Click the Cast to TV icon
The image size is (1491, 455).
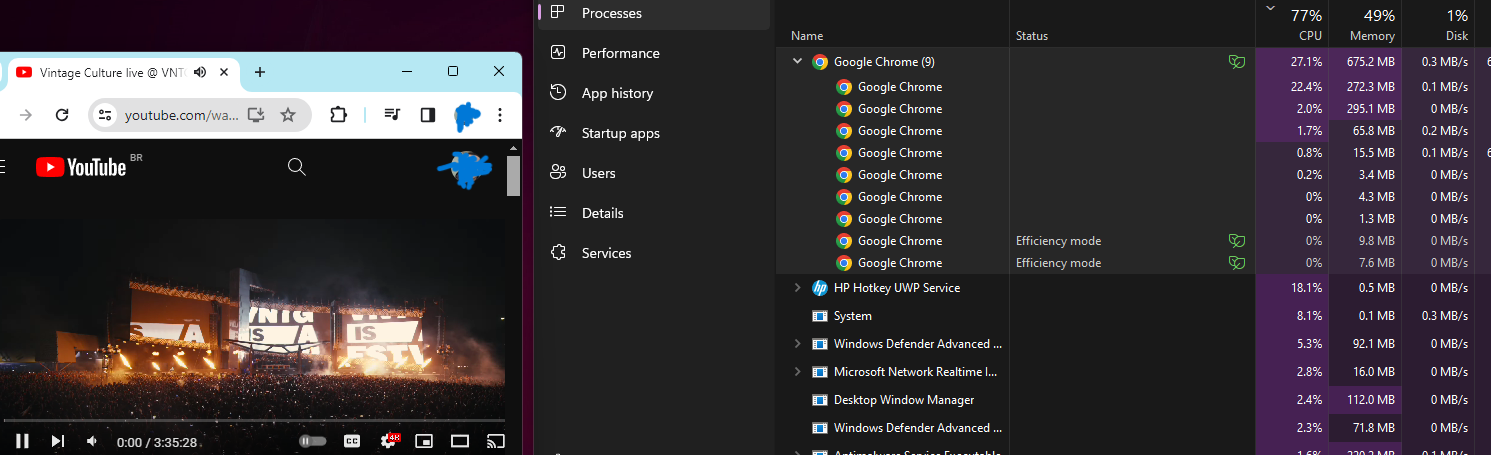(x=495, y=441)
